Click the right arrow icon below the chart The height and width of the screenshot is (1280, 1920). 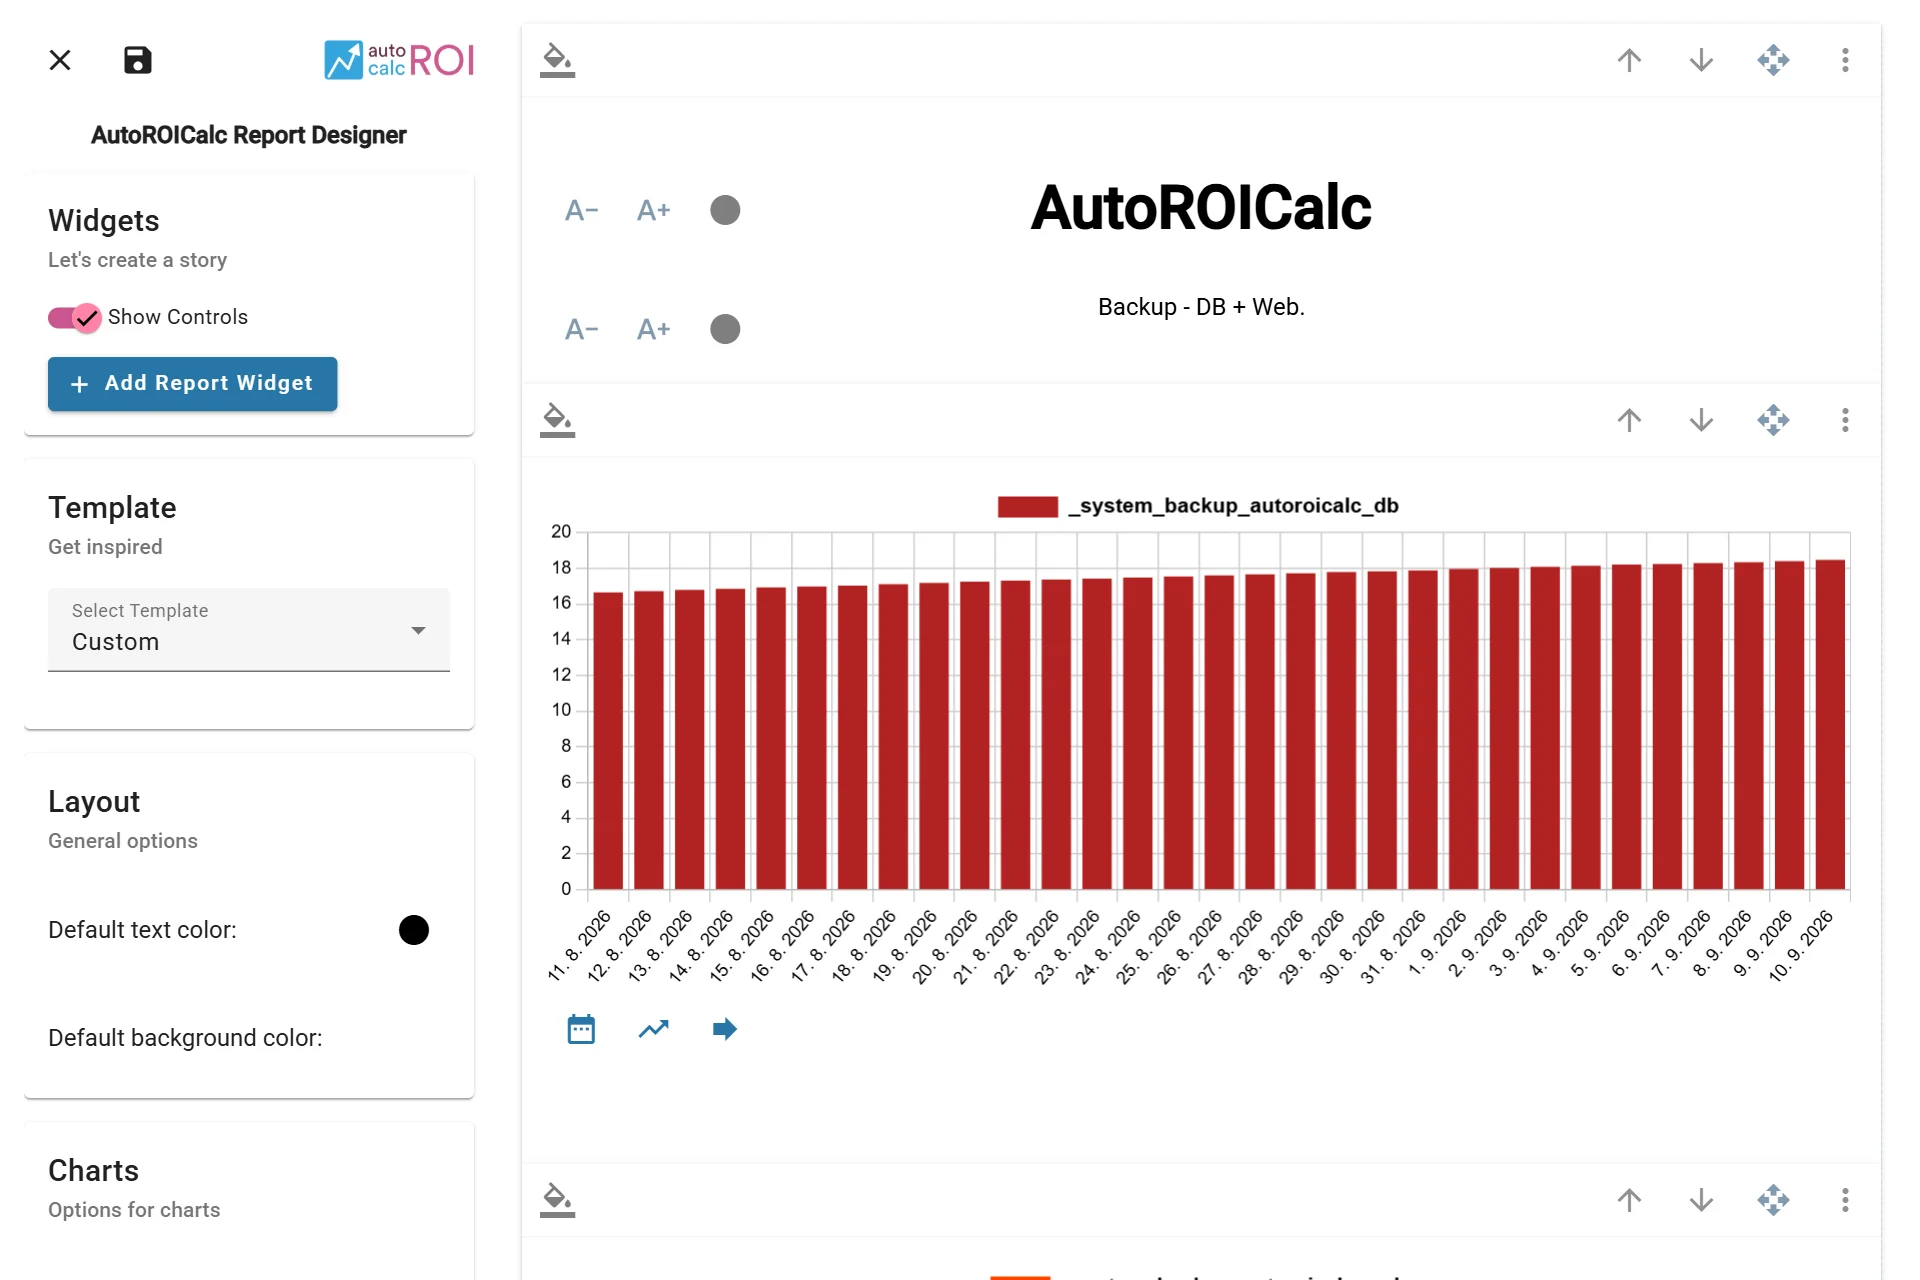click(x=725, y=1029)
